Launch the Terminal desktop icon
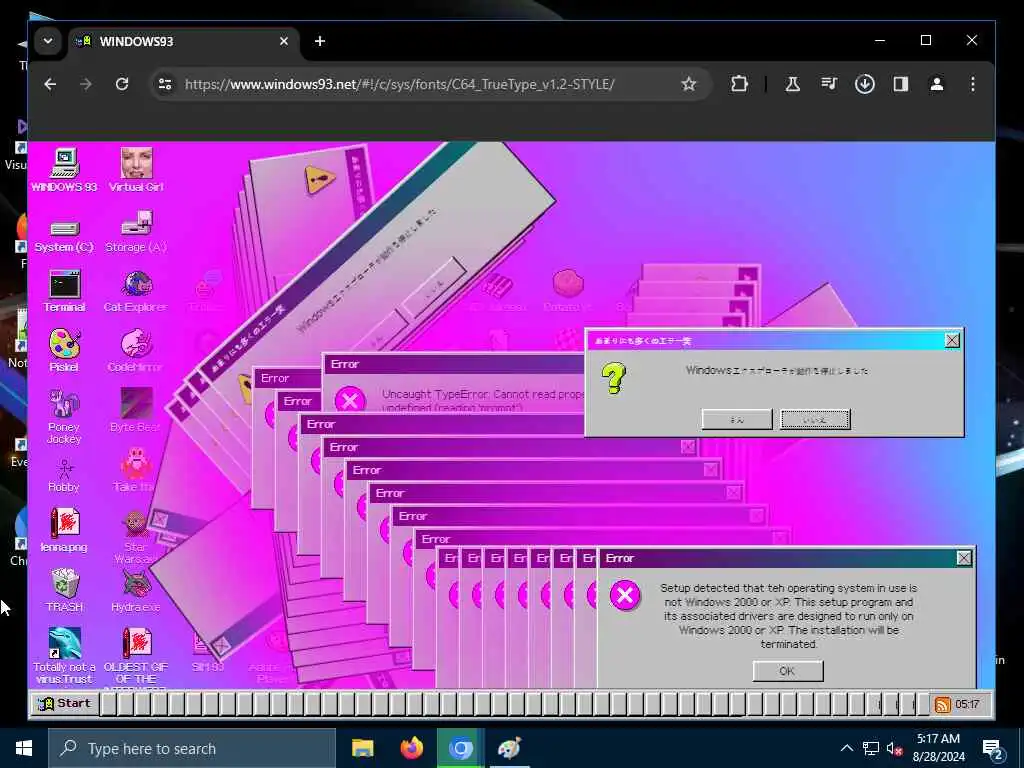The image size is (1024, 768). coord(64,292)
